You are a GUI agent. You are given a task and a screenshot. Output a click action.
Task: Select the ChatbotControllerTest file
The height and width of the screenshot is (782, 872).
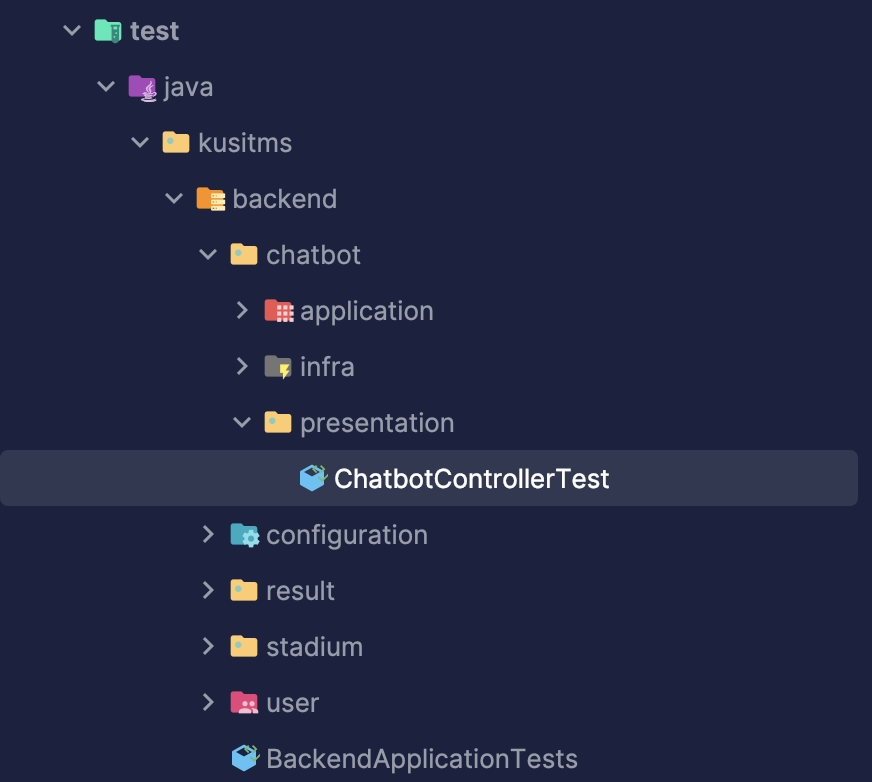coord(471,479)
